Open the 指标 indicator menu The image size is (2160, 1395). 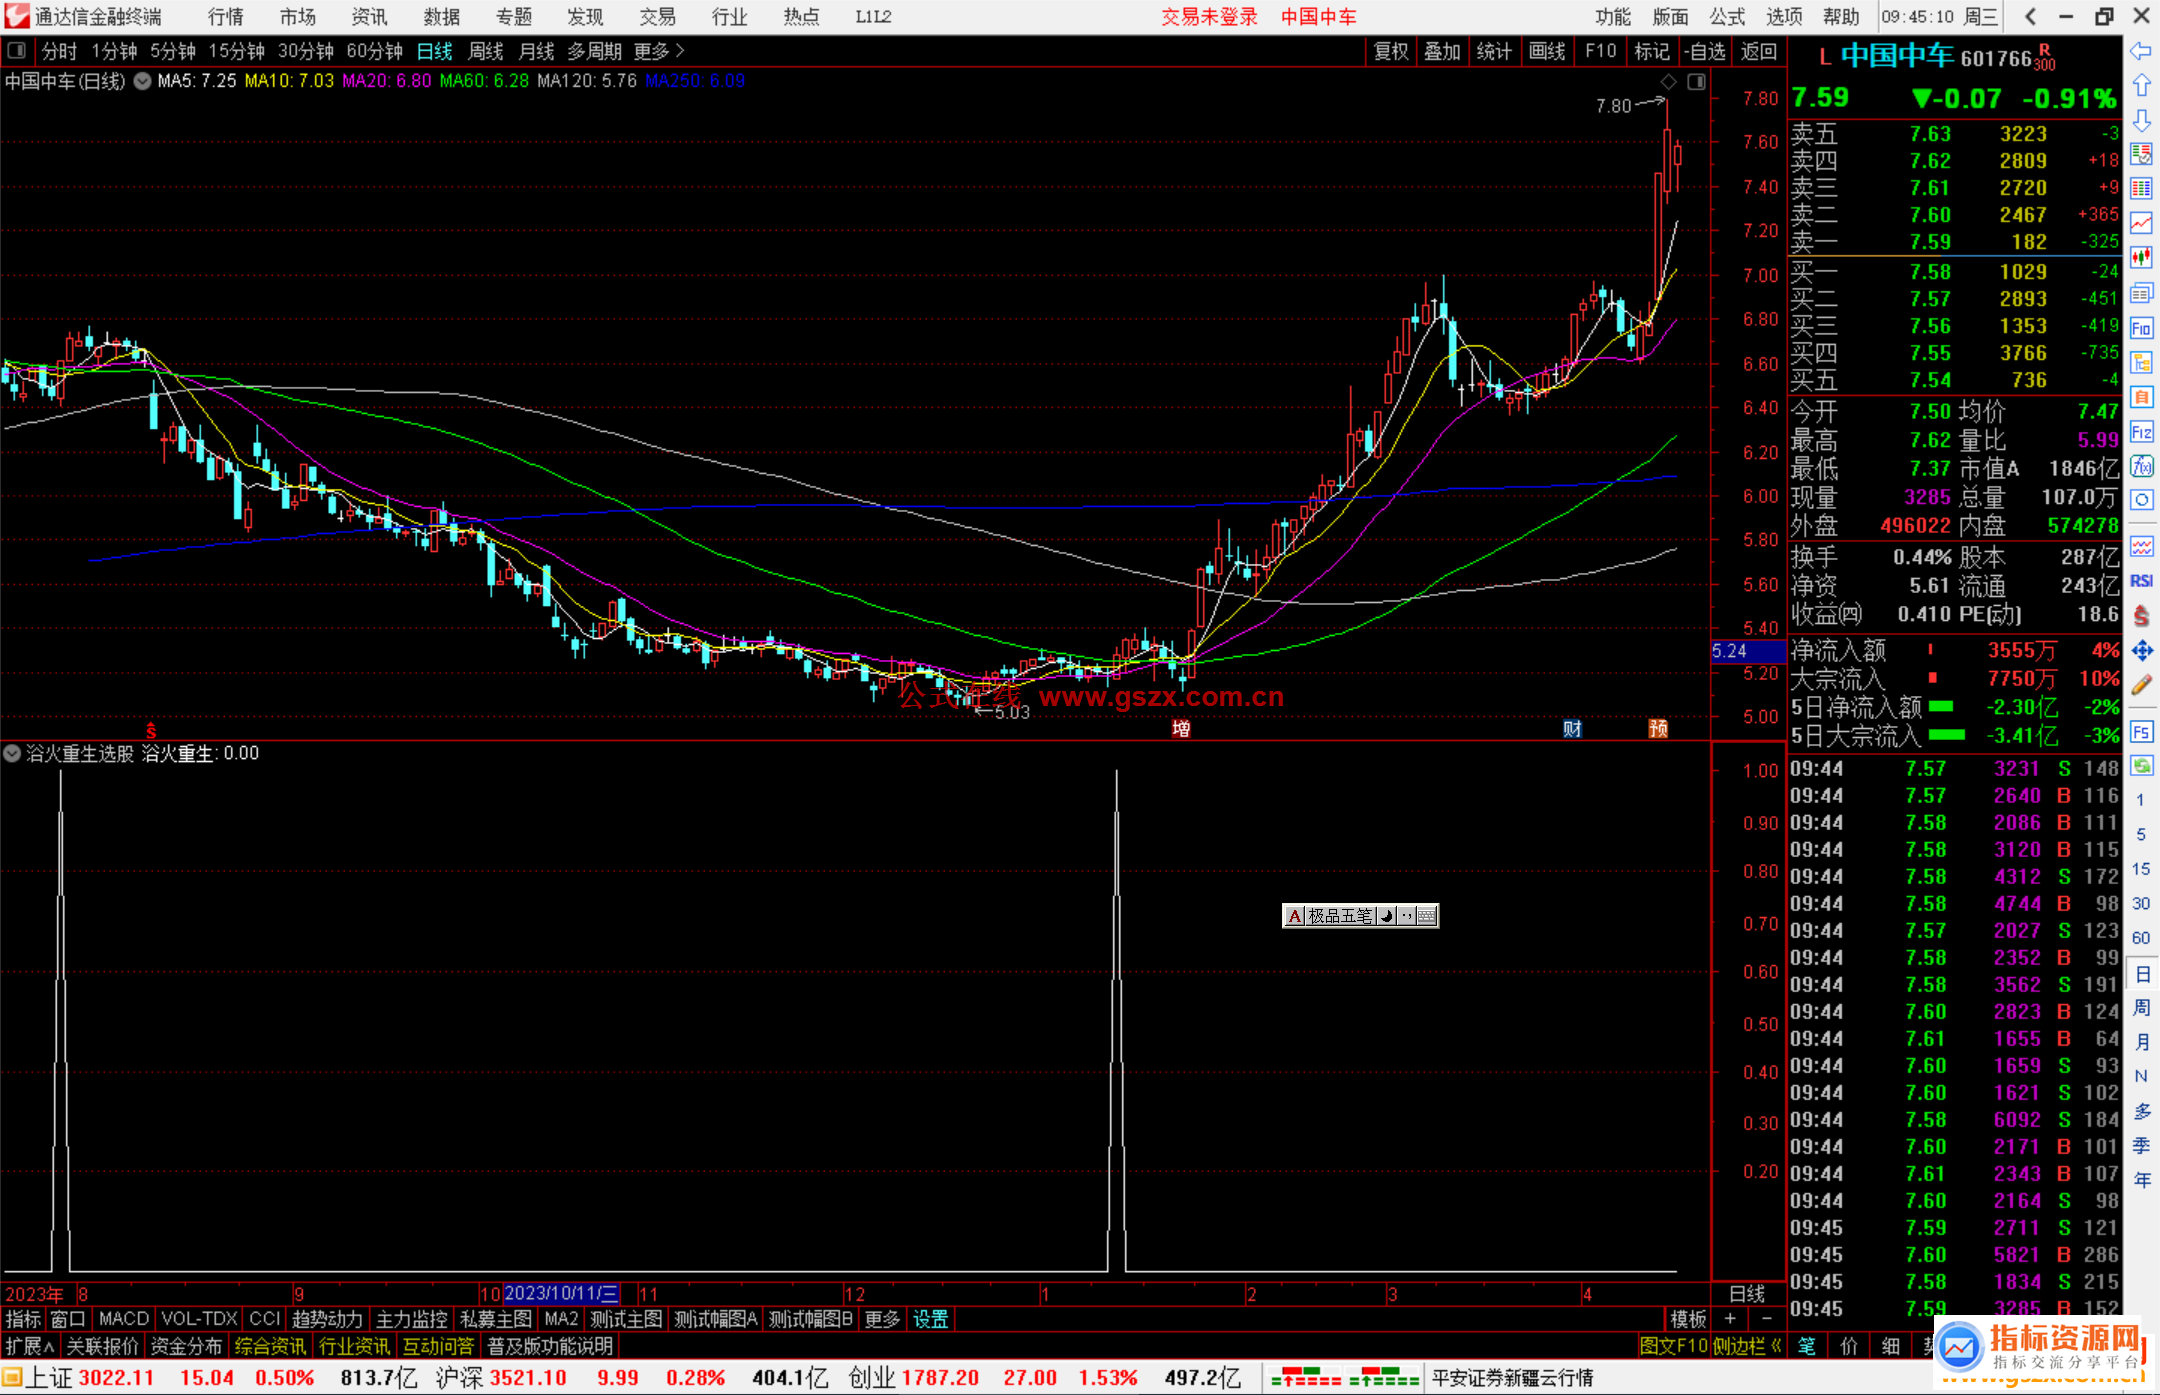(x=23, y=1319)
